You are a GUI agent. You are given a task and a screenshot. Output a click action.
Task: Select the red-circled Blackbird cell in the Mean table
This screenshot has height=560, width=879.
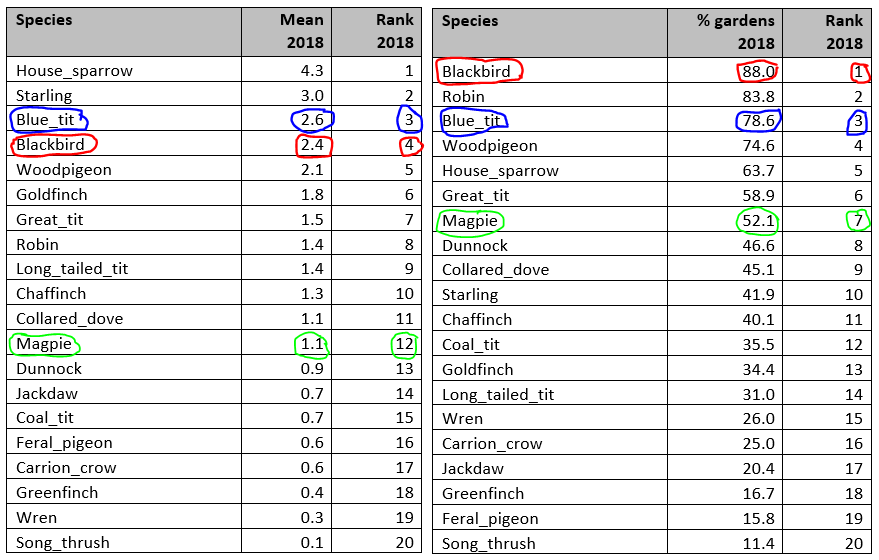tap(54, 145)
